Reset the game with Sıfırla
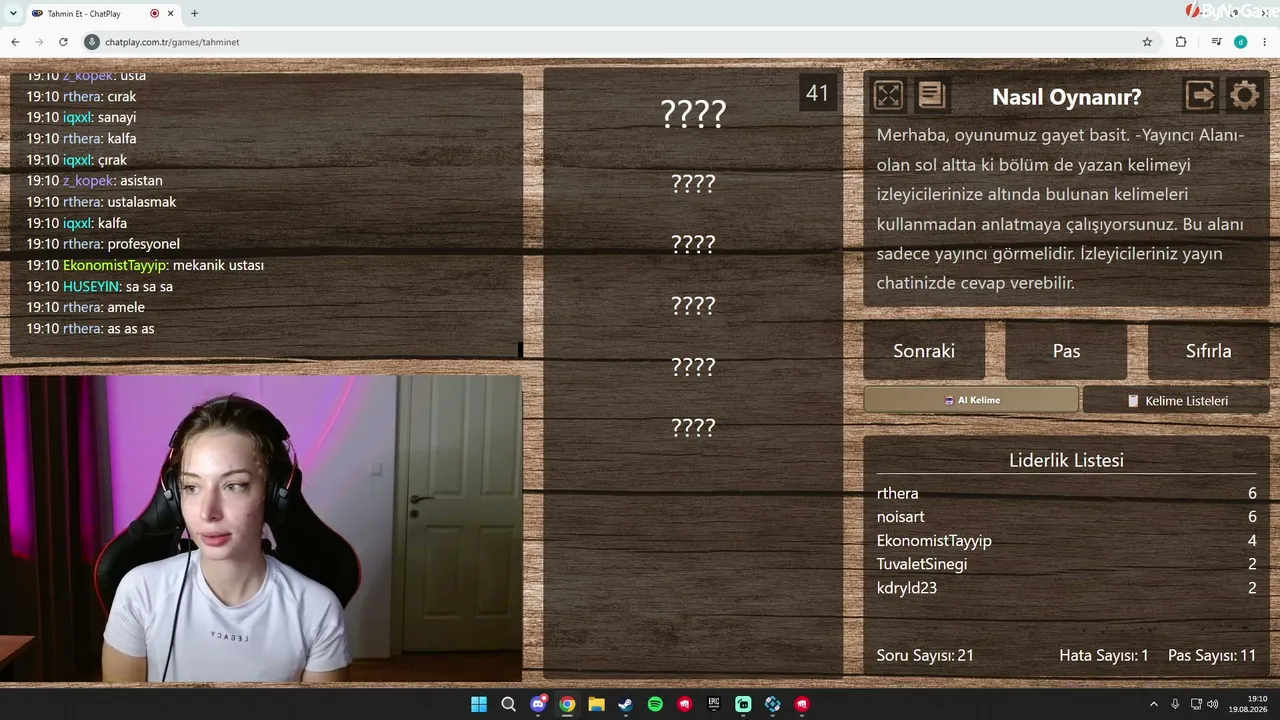Viewport: 1280px width, 720px height. [1208, 351]
